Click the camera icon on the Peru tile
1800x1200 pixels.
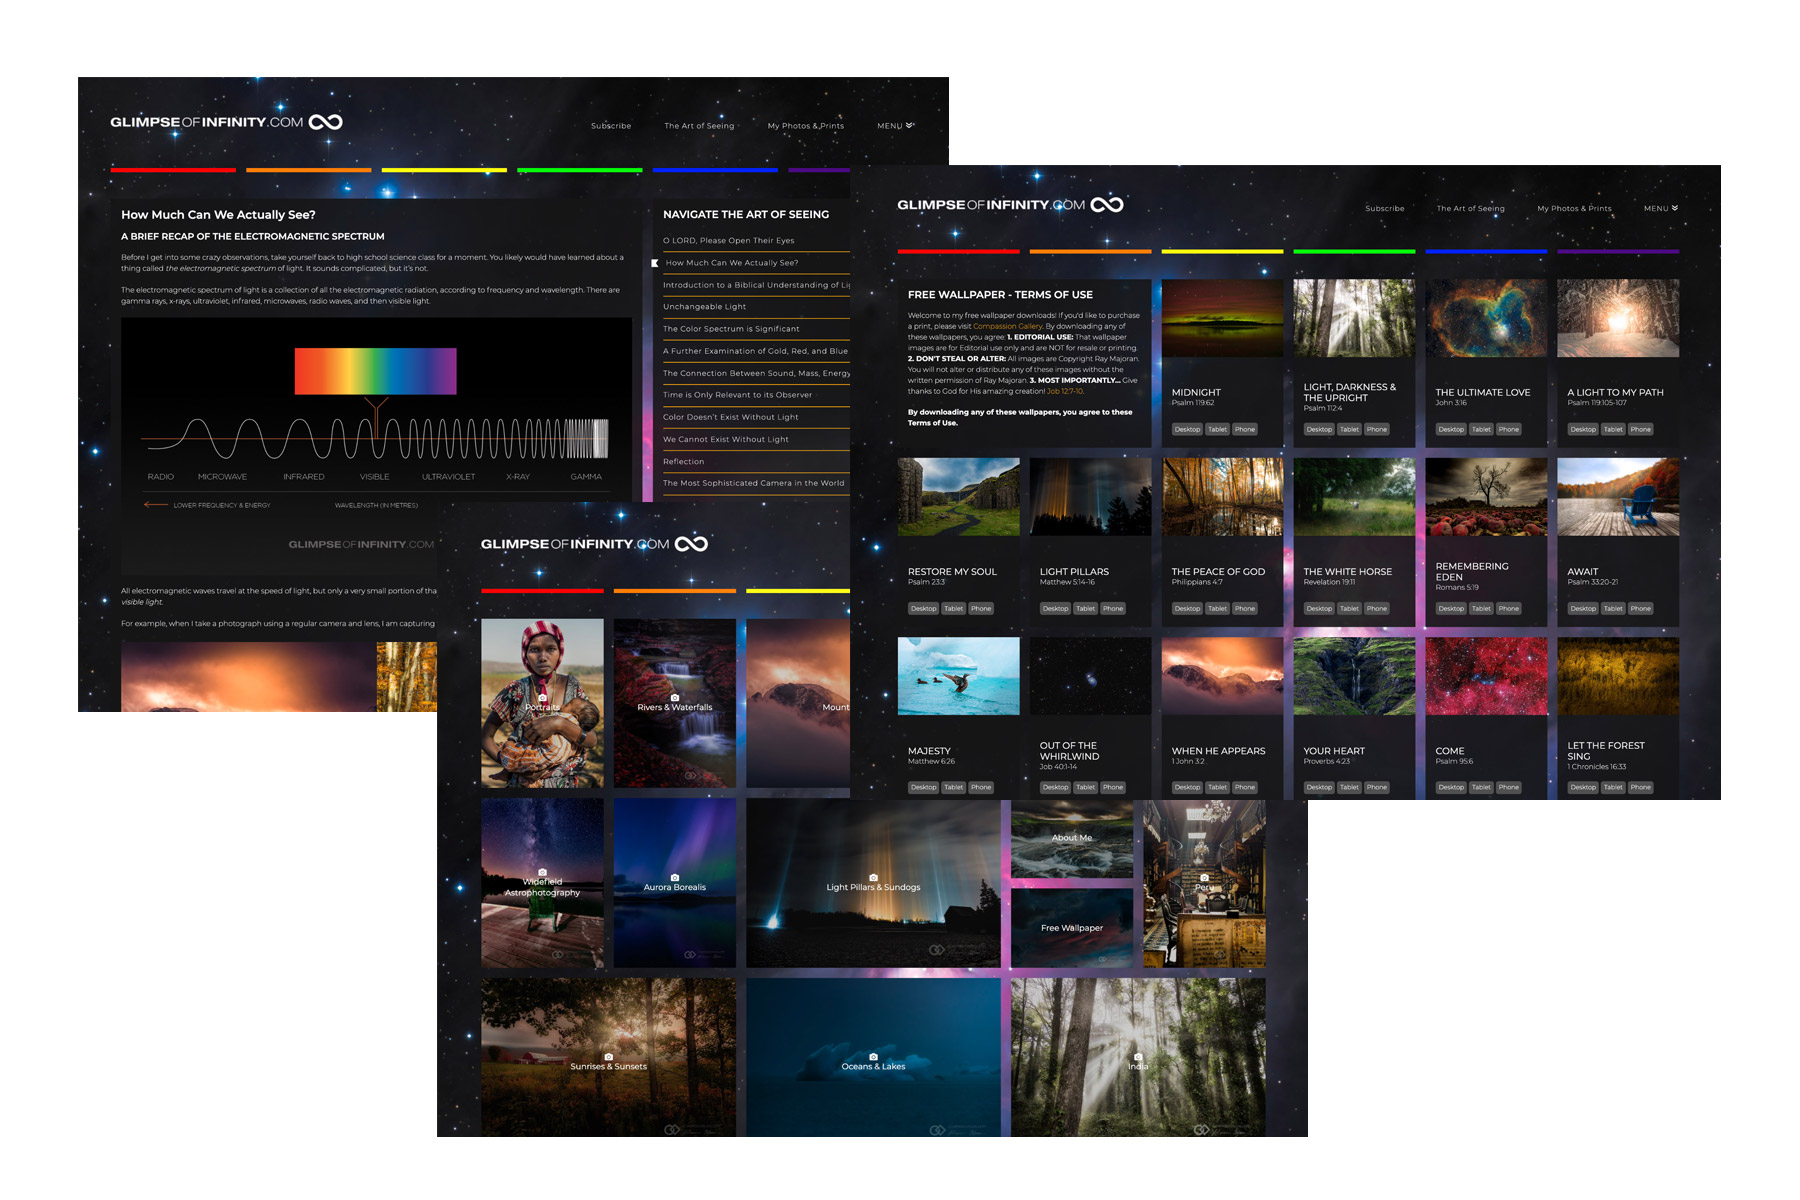(1204, 877)
